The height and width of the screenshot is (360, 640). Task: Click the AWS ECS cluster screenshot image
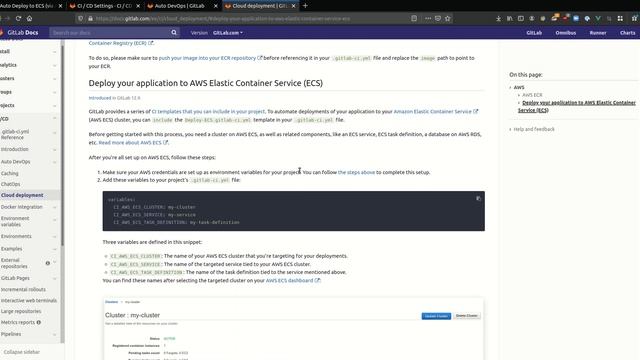pos(293,329)
